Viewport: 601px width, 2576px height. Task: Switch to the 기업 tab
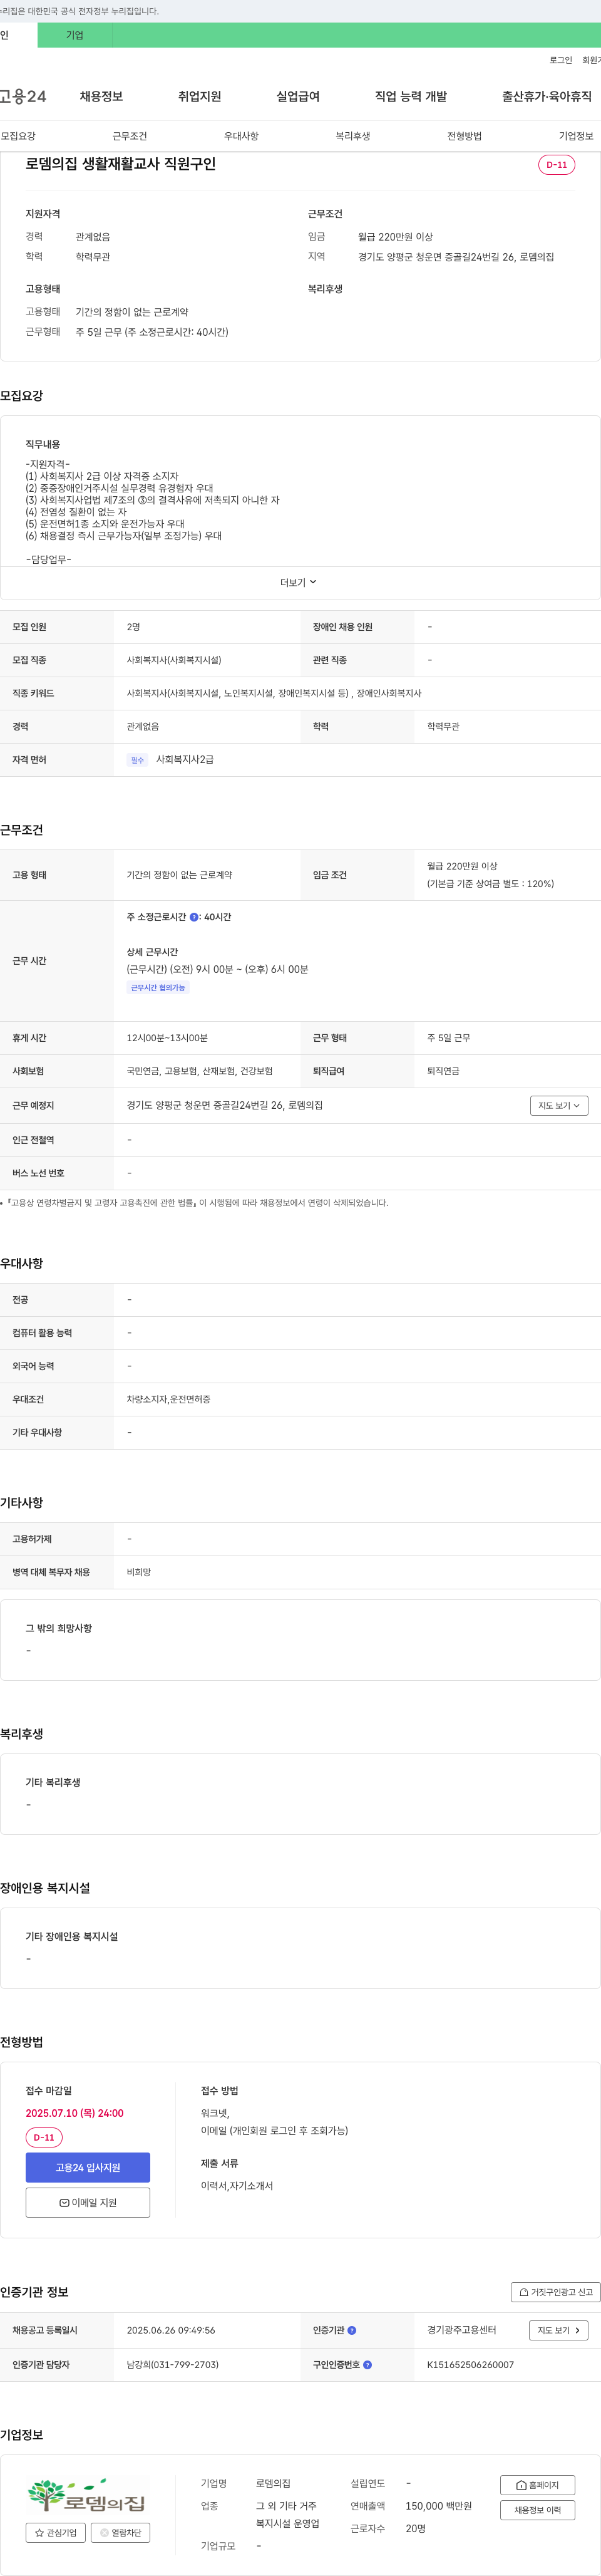(75, 35)
